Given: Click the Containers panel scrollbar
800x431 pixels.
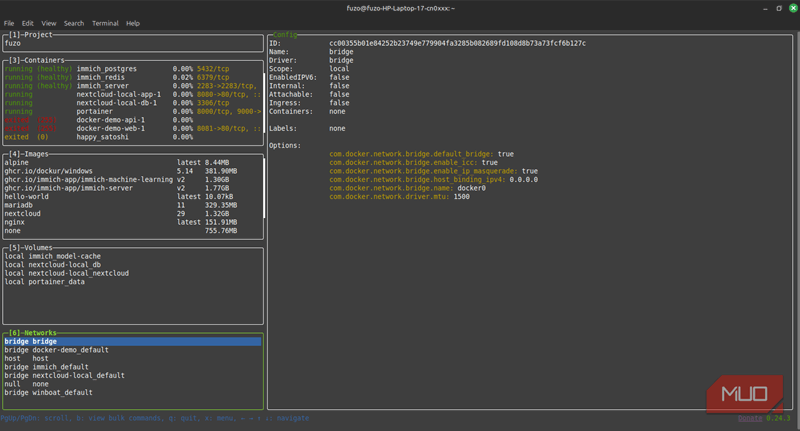Looking at the screenshot, I should [x=264, y=102].
